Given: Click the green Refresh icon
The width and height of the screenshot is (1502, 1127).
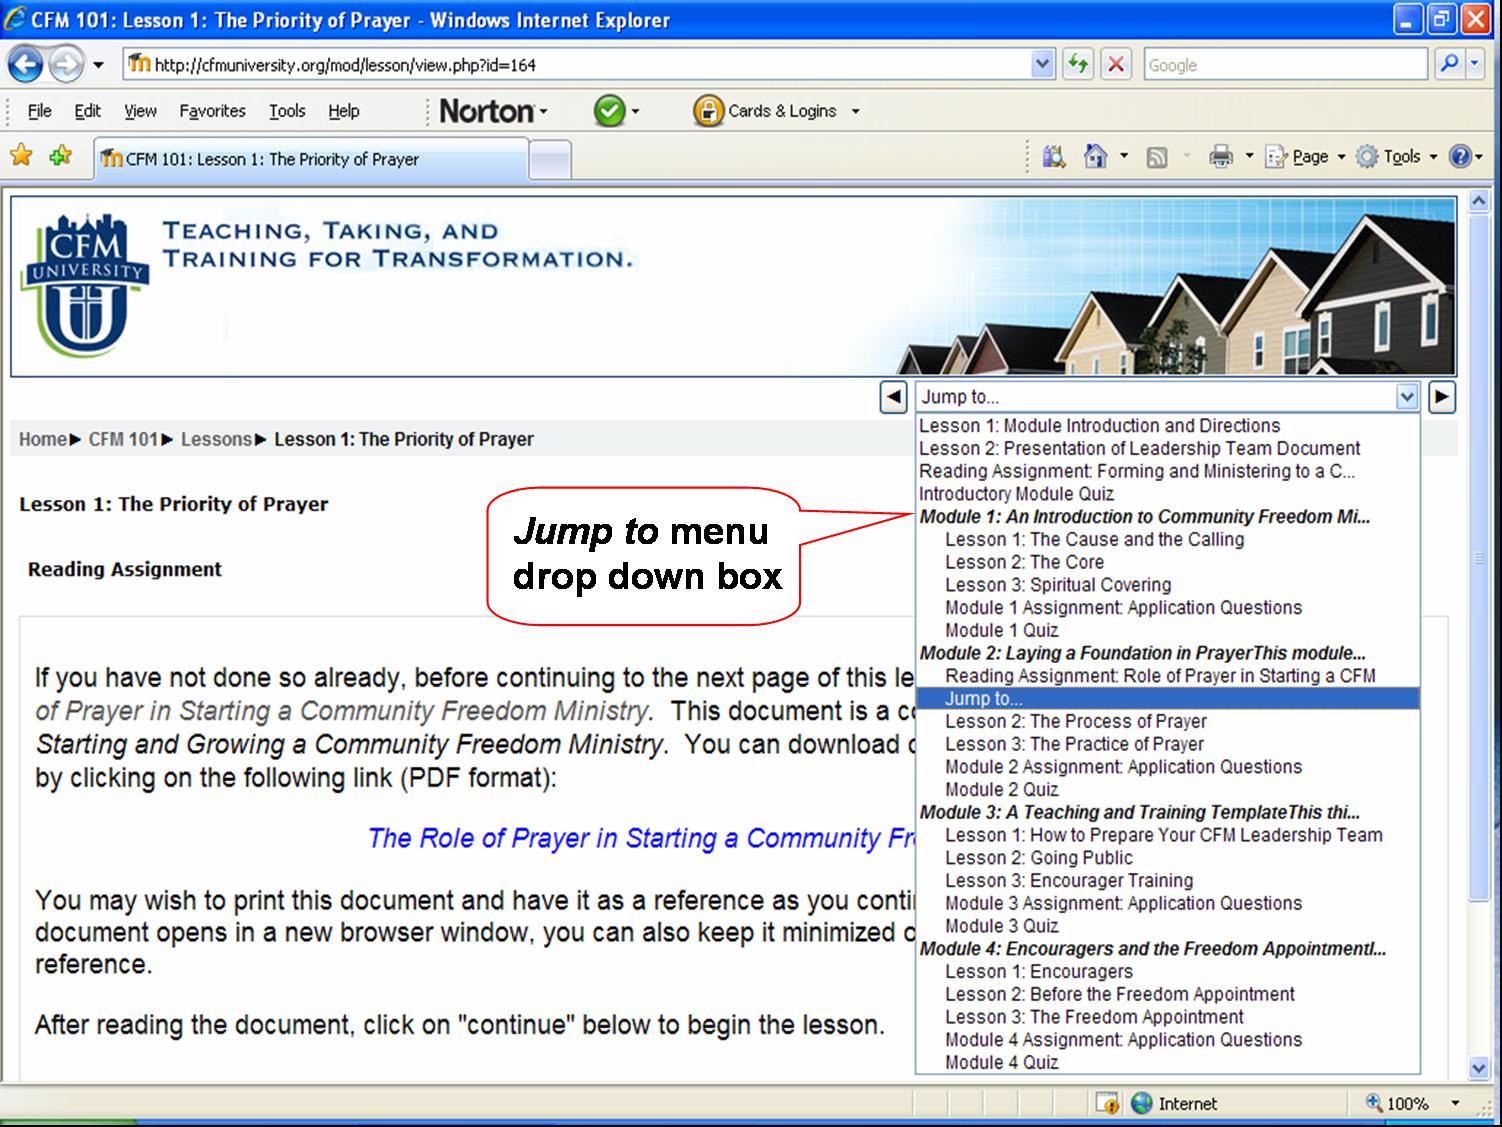Looking at the screenshot, I should click(x=1078, y=65).
